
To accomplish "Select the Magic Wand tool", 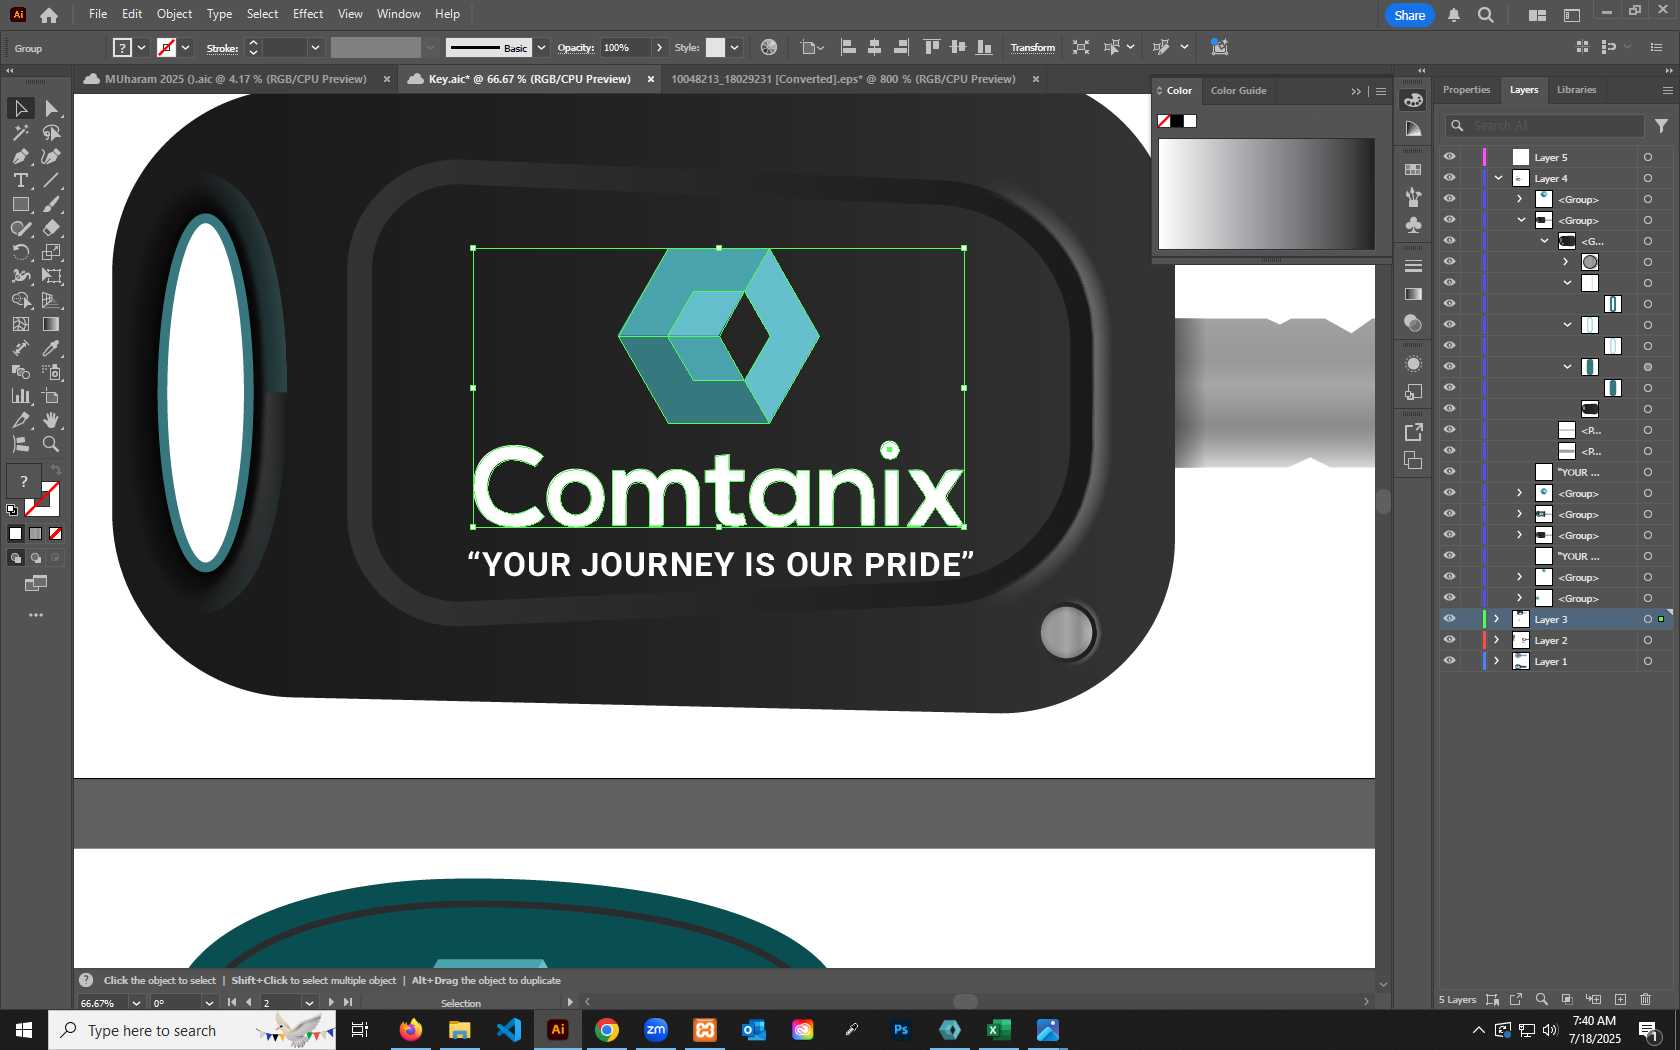I will pyautogui.click(x=20, y=132).
